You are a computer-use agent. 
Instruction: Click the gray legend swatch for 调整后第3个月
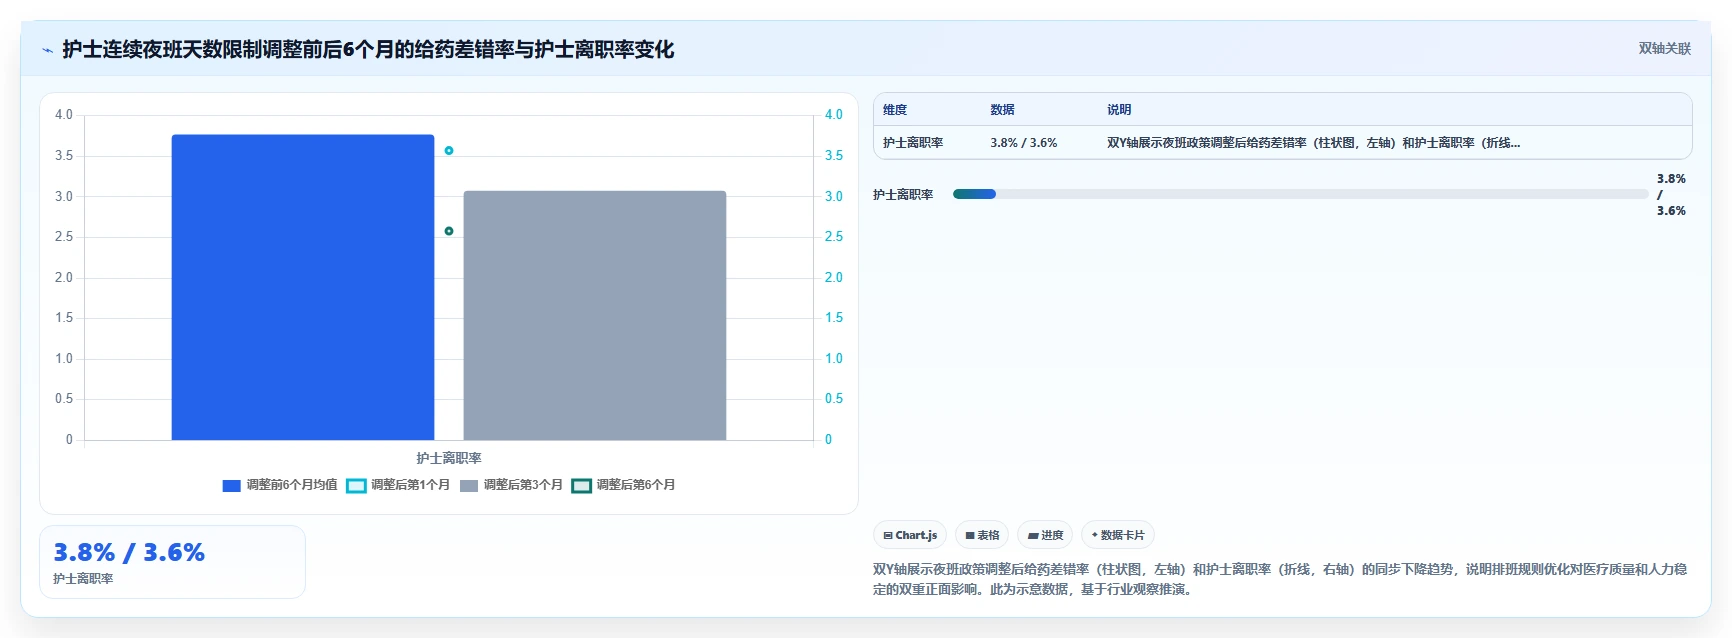point(469,486)
